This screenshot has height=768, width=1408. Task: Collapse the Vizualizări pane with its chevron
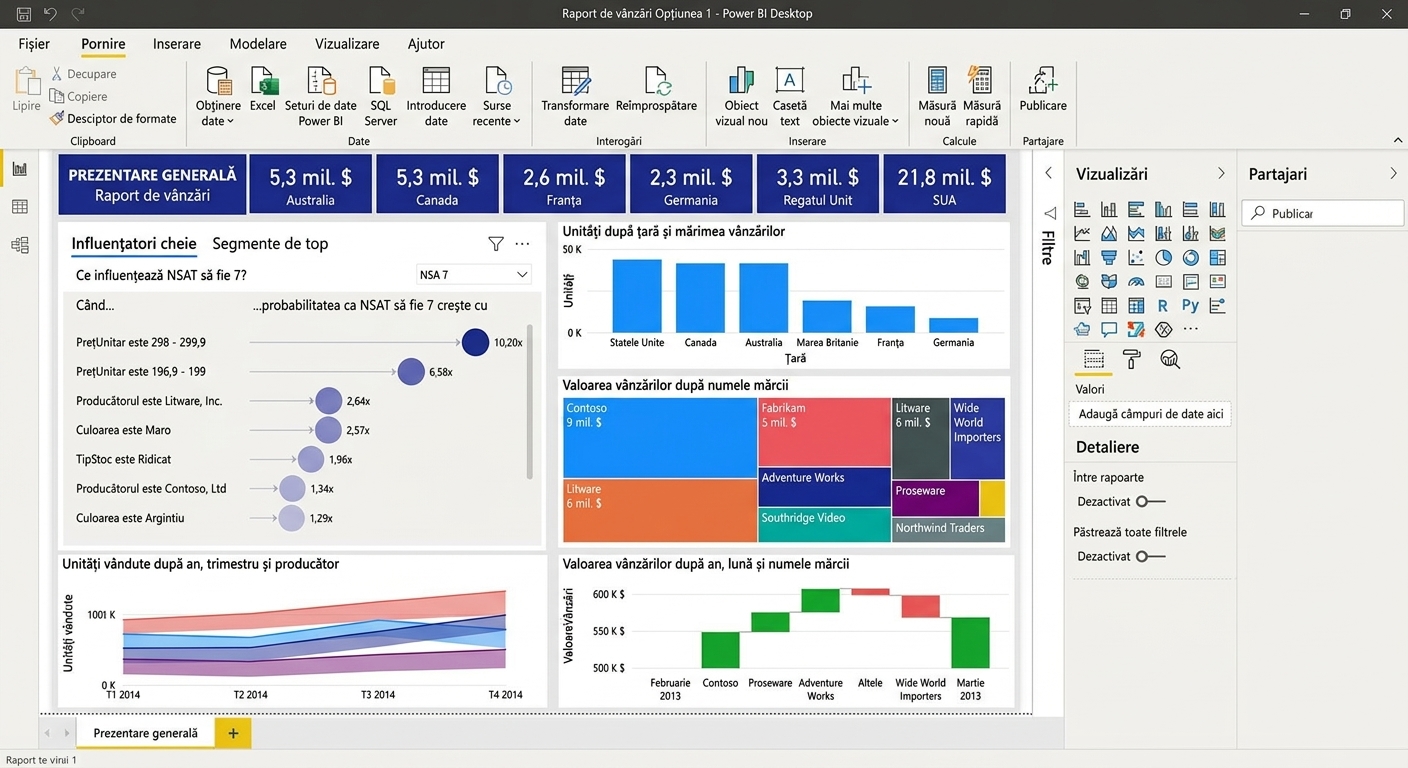(1221, 173)
